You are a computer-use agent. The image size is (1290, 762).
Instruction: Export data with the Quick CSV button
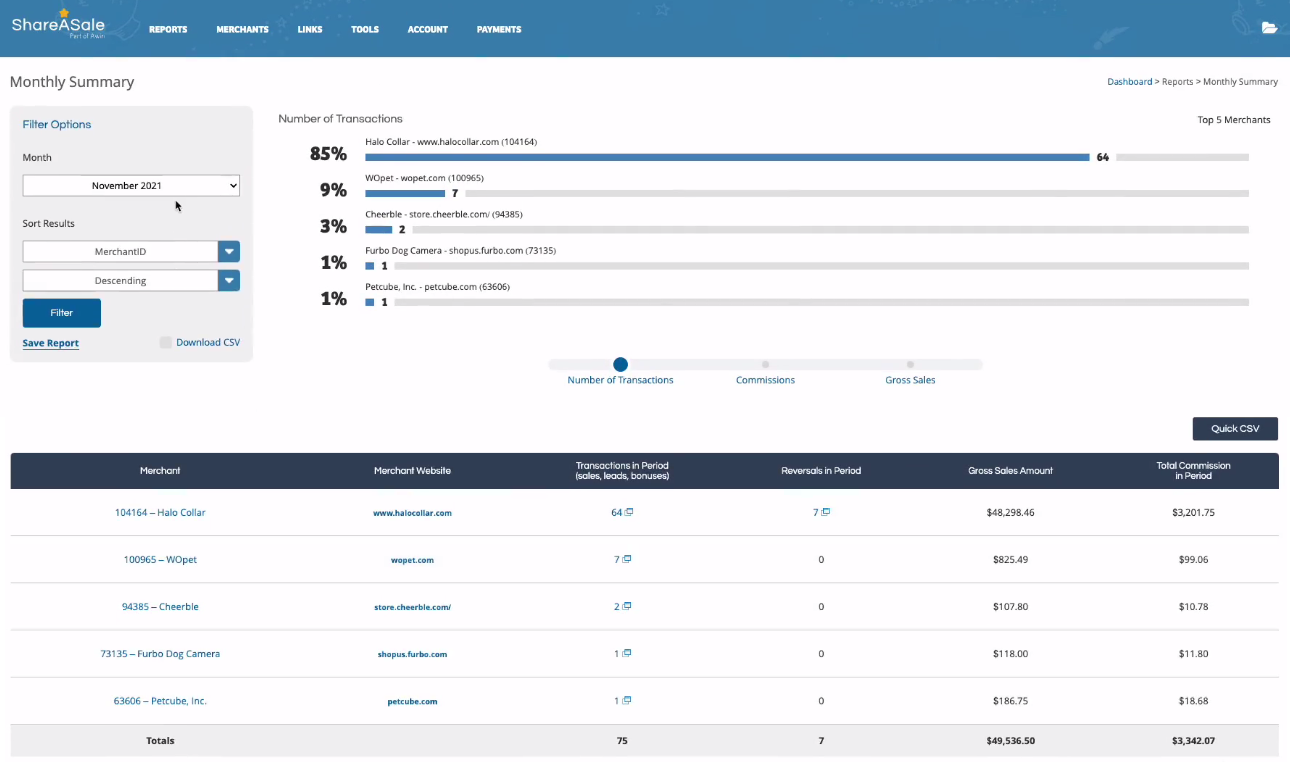1235,428
